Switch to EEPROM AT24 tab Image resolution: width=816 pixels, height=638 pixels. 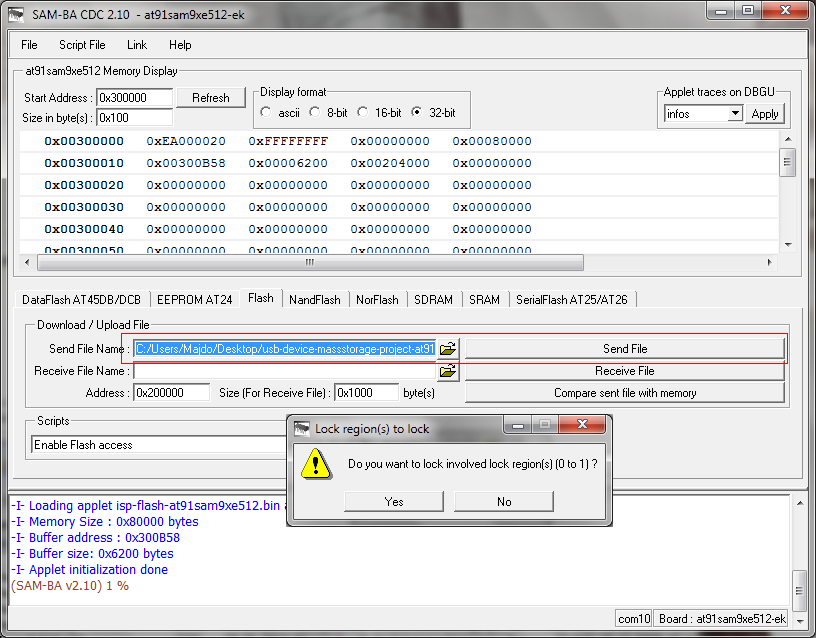click(x=195, y=300)
